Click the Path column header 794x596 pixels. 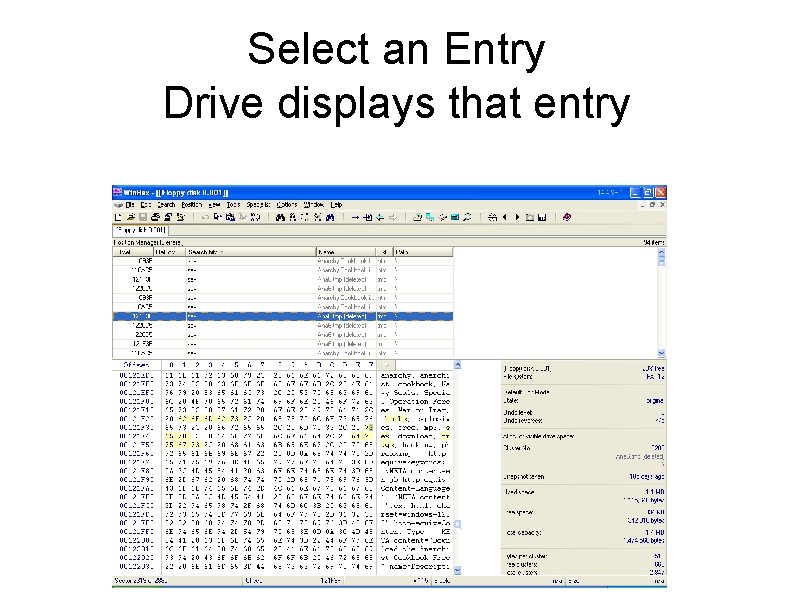pos(423,252)
